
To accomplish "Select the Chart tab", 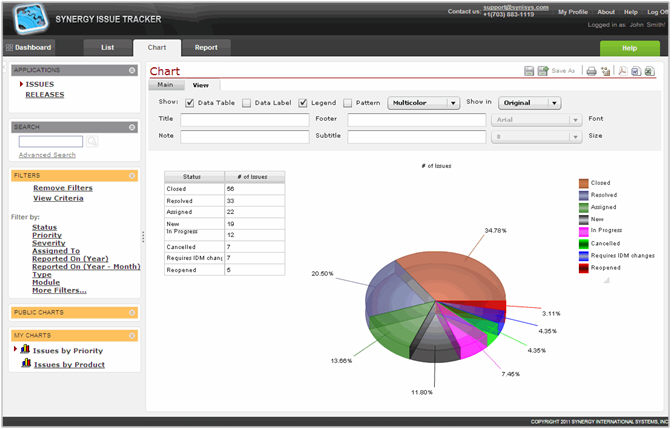I will click(157, 48).
